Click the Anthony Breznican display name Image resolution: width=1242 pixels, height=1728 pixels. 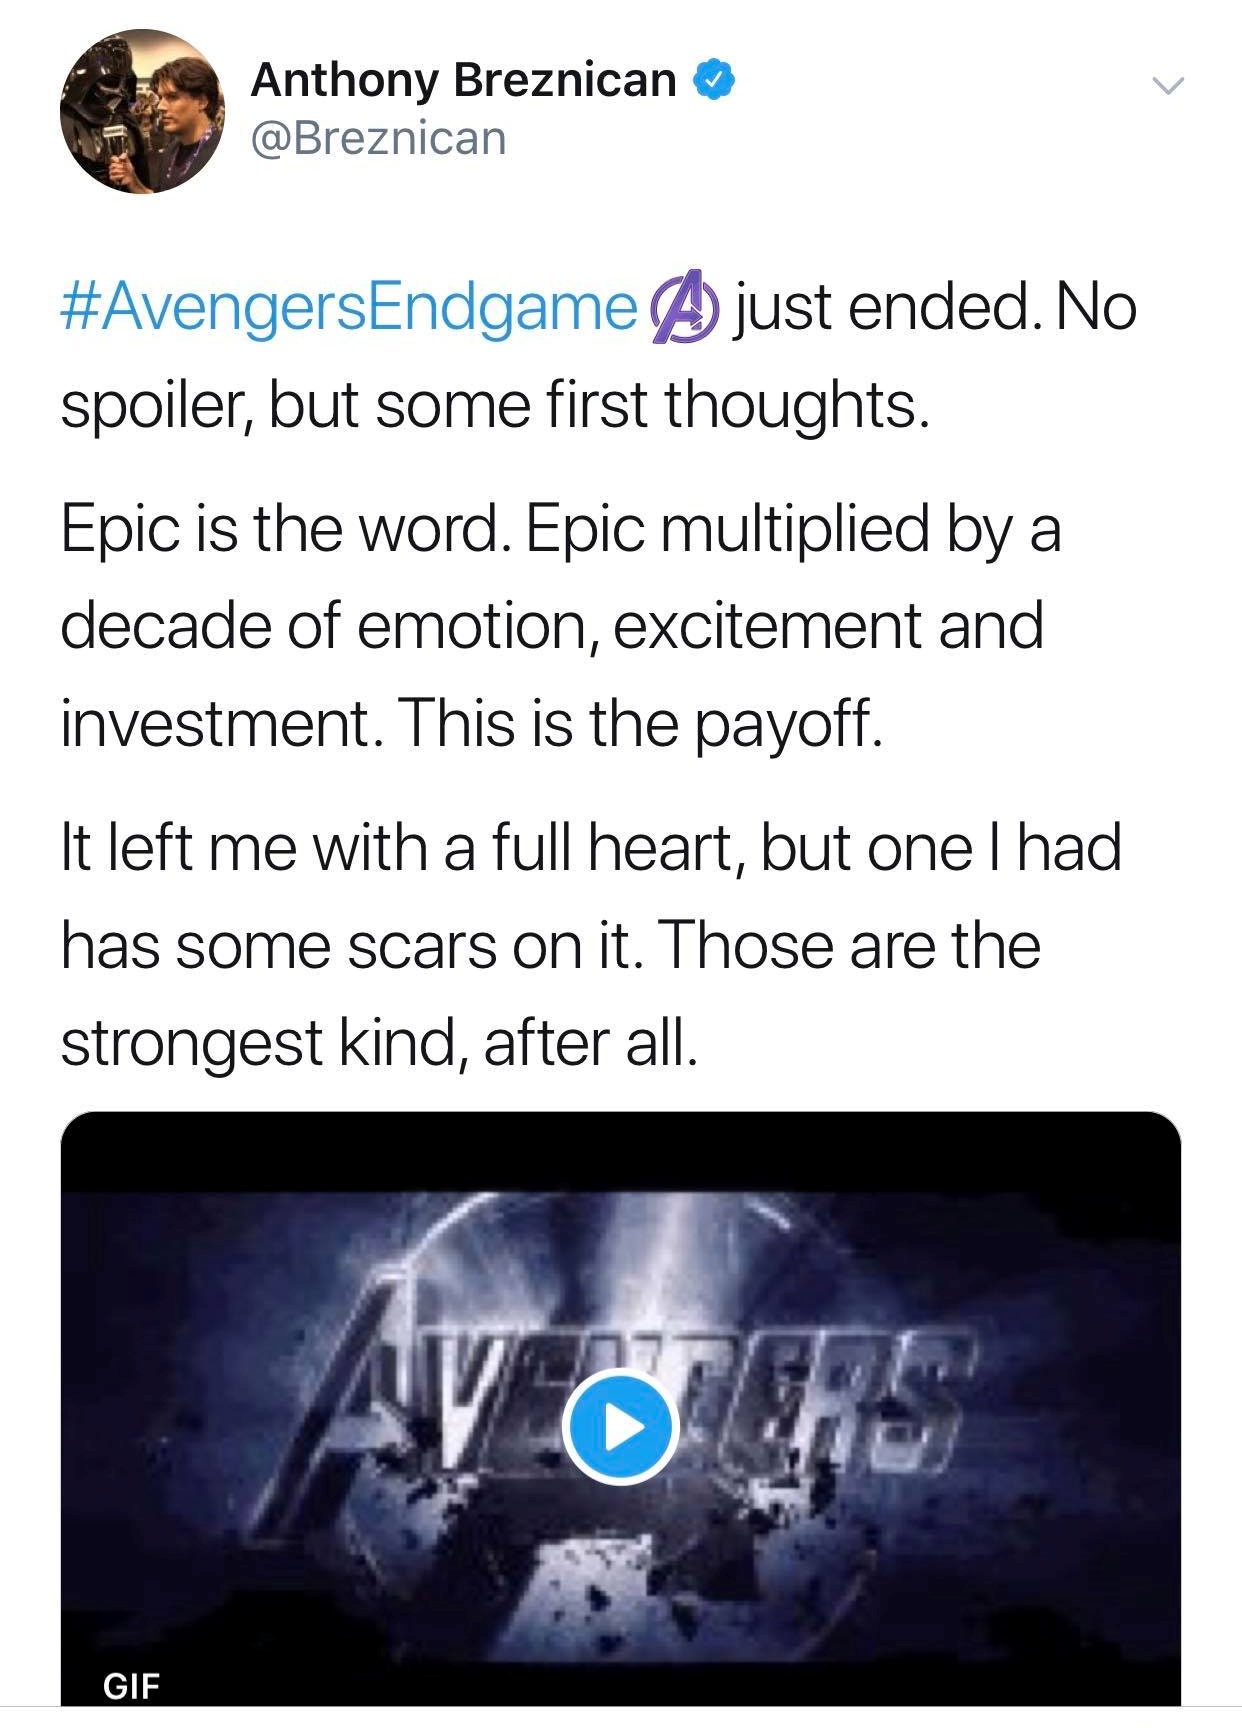pyautogui.click(x=463, y=80)
